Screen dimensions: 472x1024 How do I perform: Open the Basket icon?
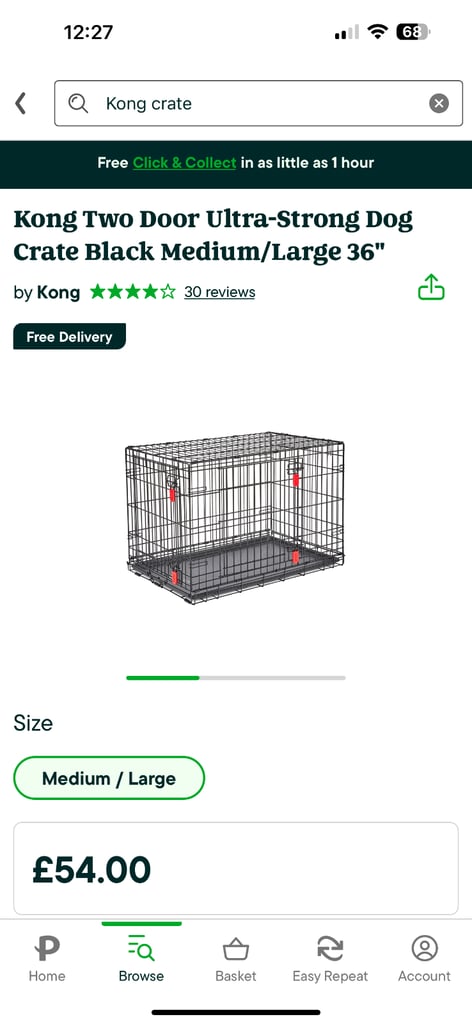pos(236,949)
